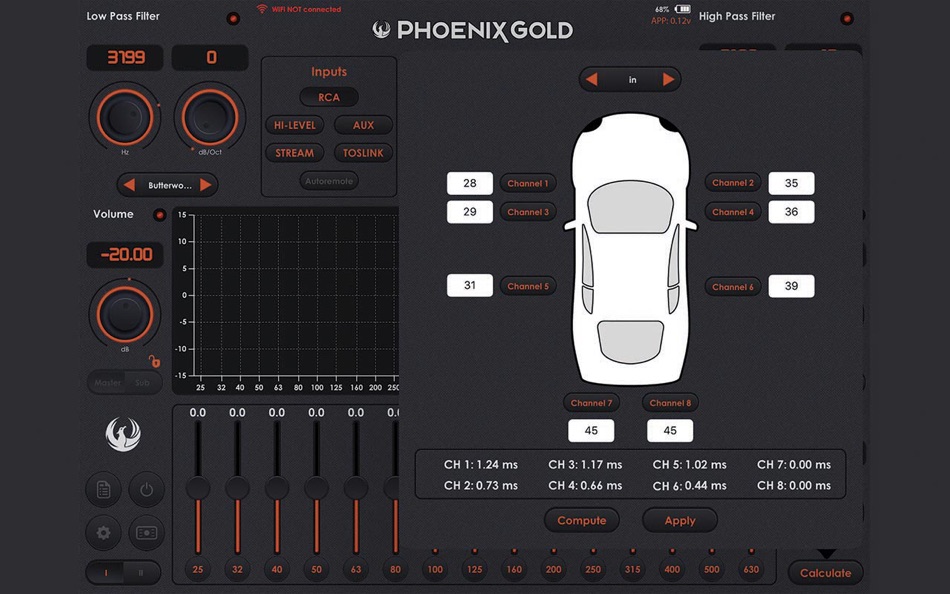950x594 pixels.
Task: Click the Channel 8 button
Action: point(670,402)
